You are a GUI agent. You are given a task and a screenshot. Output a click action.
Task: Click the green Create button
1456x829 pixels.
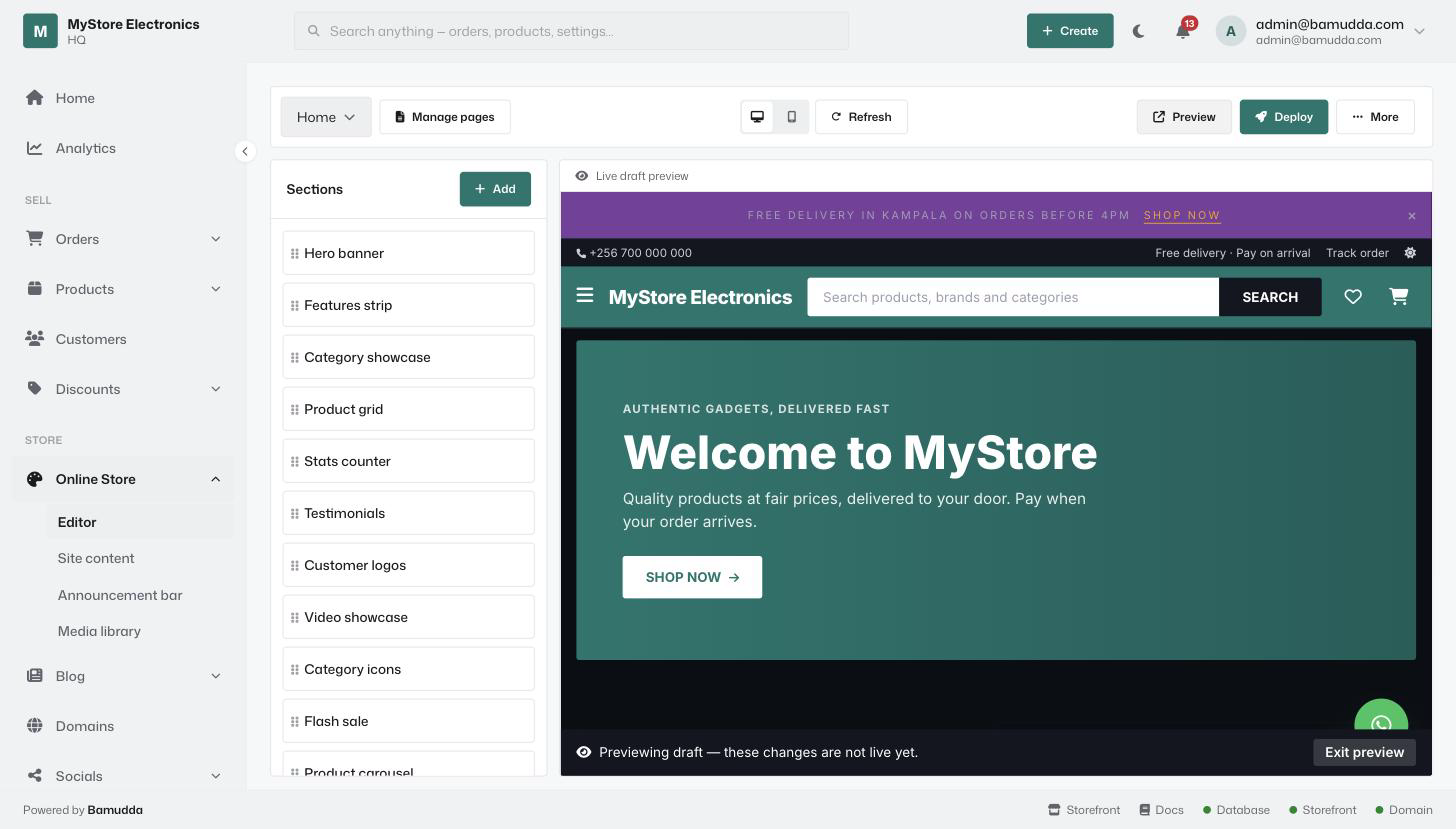click(x=1070, y=31)
